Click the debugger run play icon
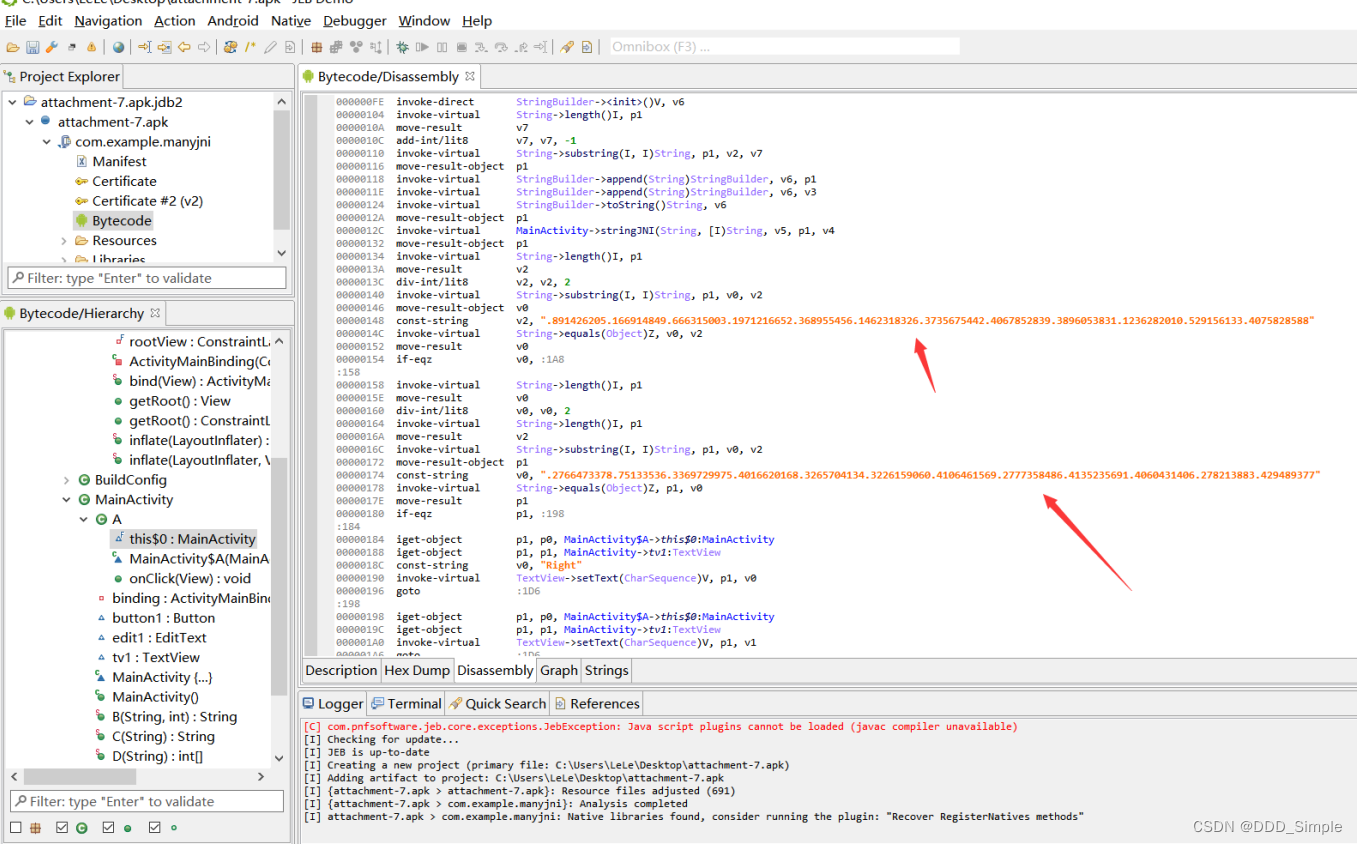 (x=422, y=47)
